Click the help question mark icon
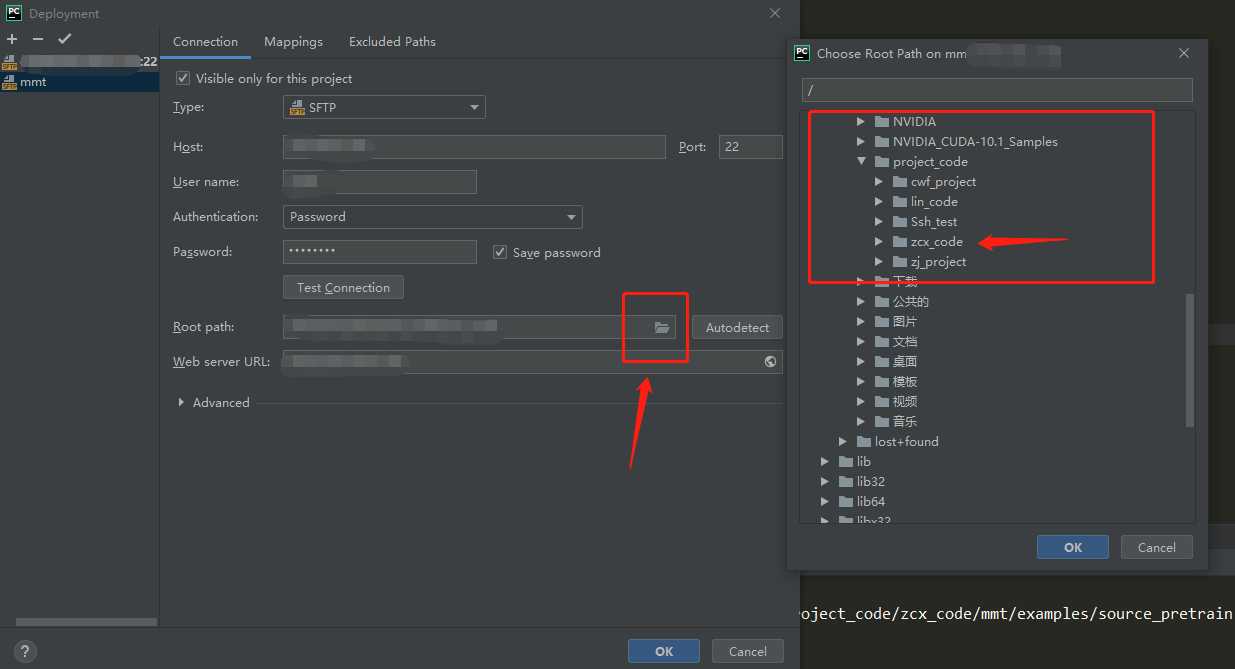This screenshot has width=1235, height=669. click(x=25, y=651)
